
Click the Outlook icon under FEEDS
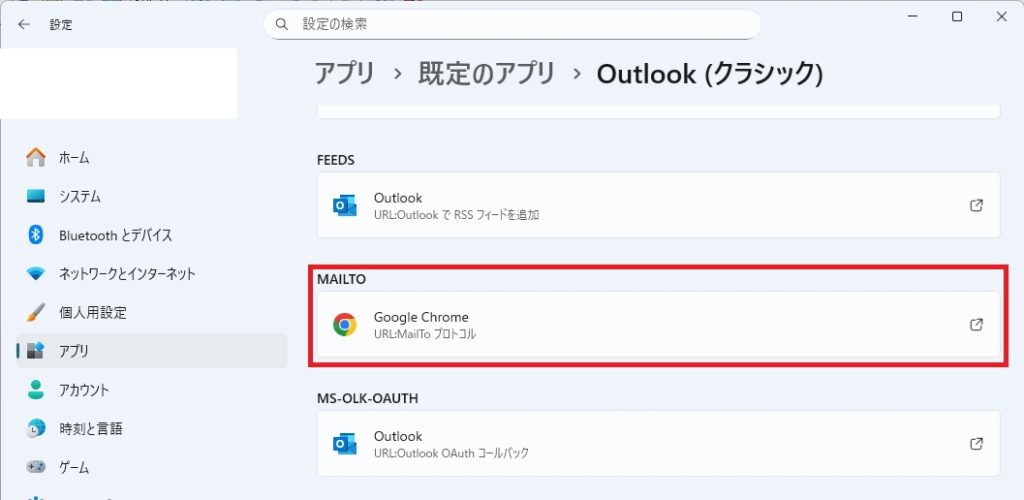pos(345,205)
